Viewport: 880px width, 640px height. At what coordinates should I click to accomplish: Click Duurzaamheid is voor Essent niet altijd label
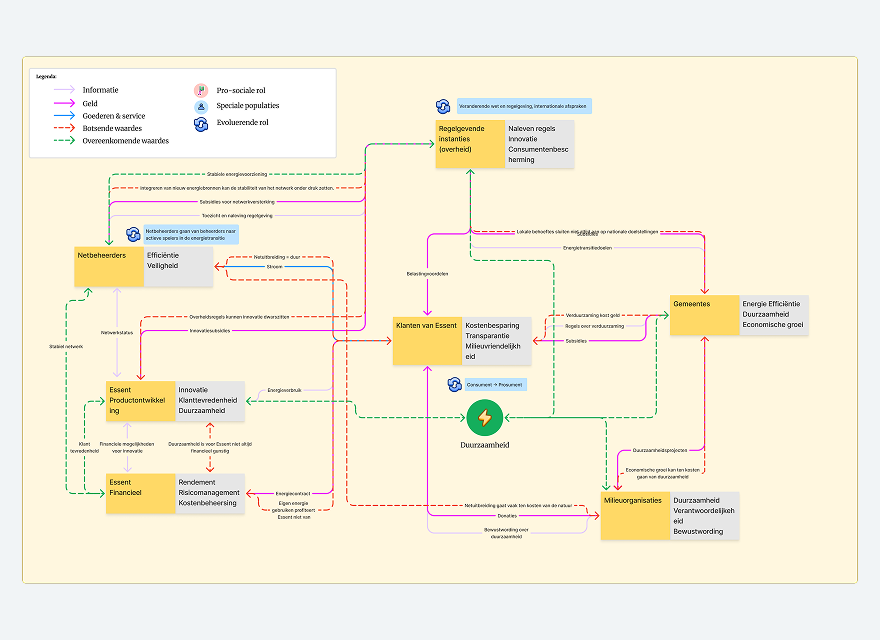click(210, 447)
